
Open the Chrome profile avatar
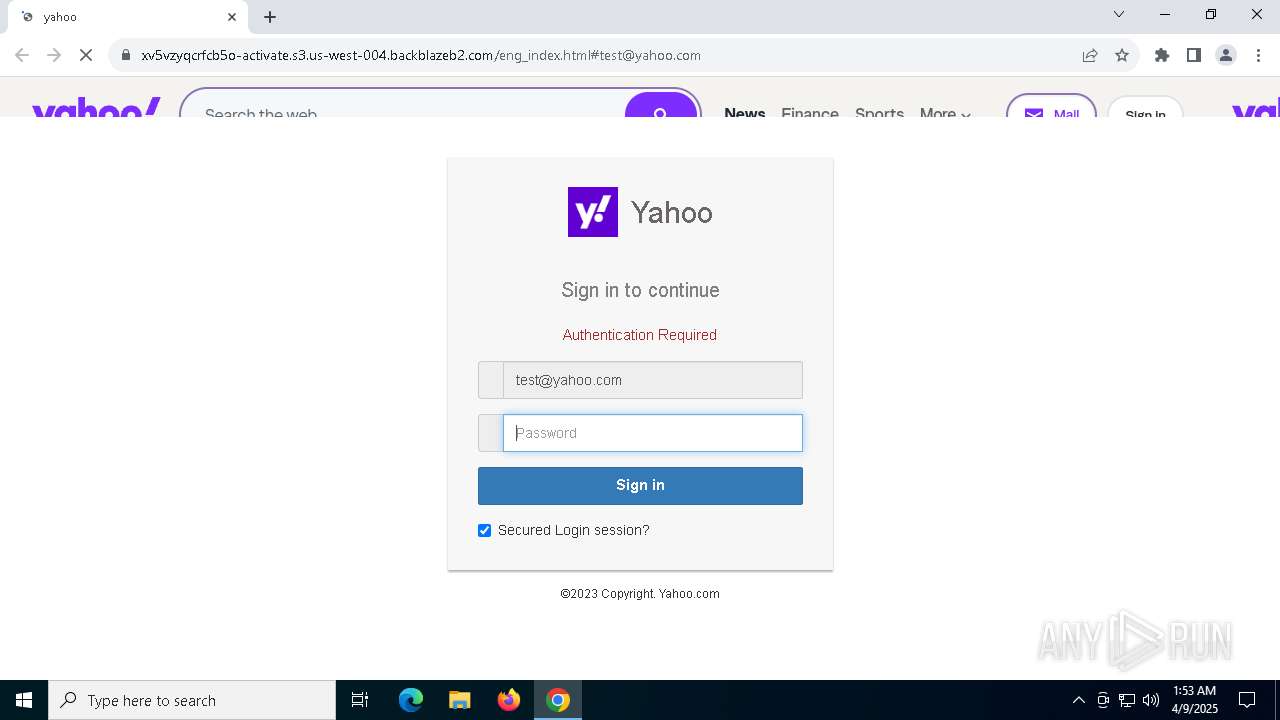1226,55
